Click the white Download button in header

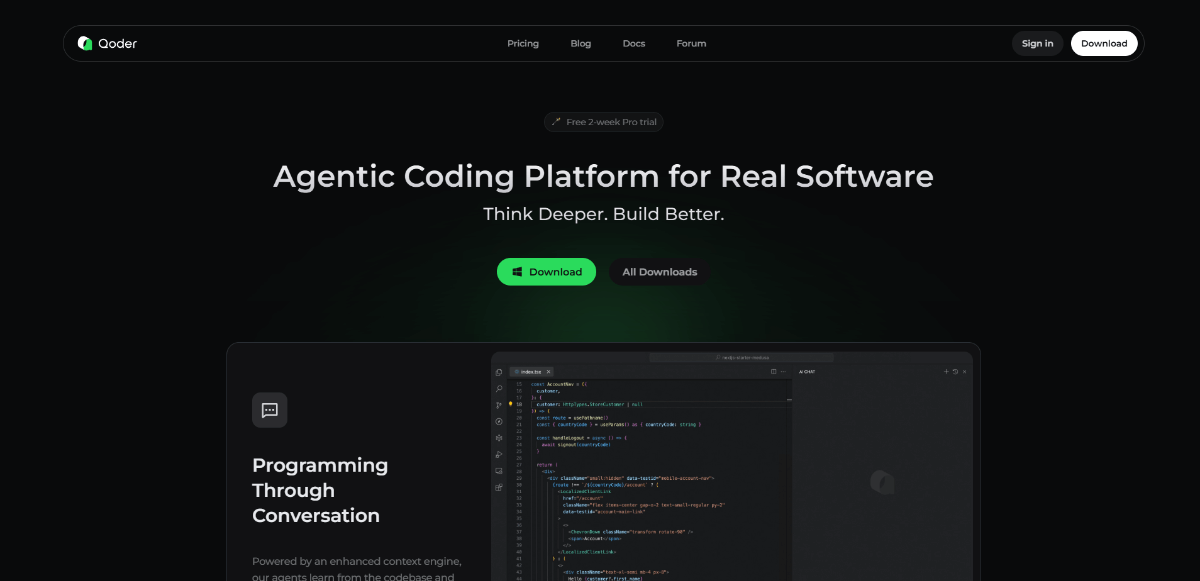click(1104, 43)
